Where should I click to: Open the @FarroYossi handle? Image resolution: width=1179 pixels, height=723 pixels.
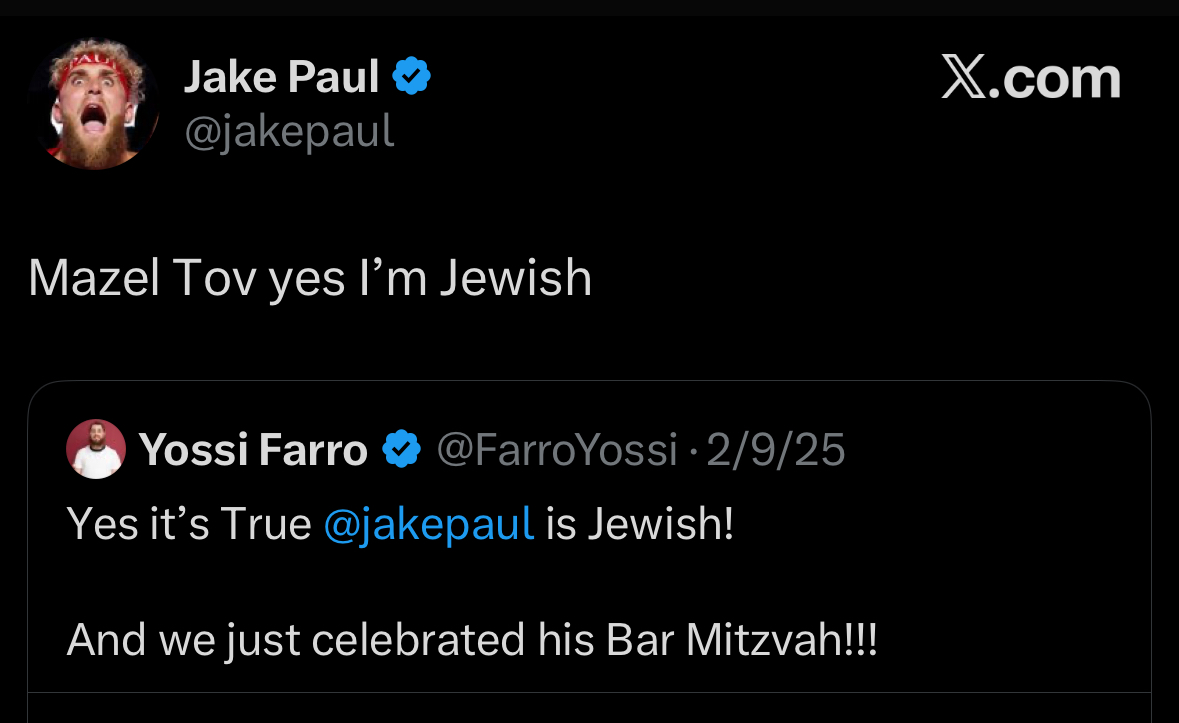click(x=558, y=450)
